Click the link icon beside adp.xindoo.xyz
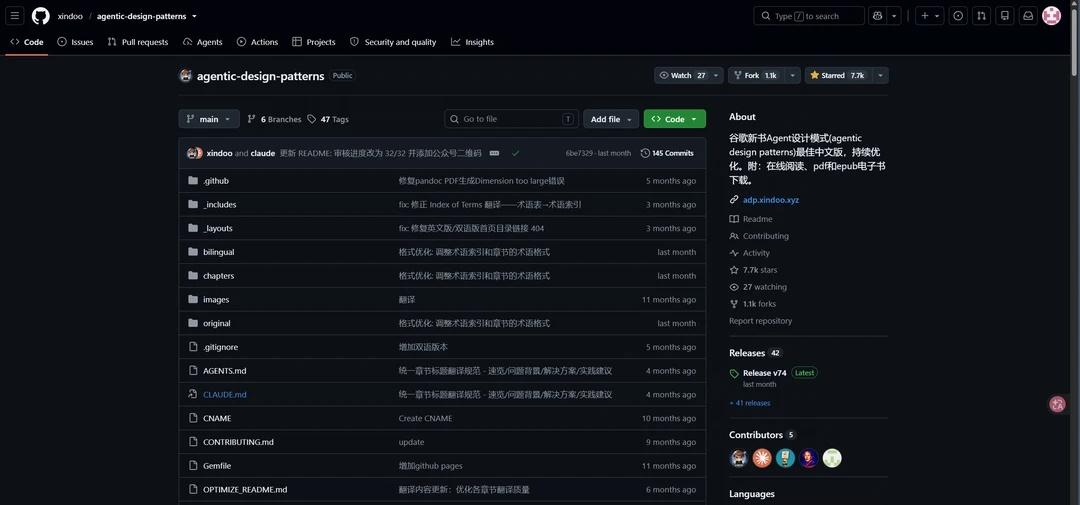 coord(734,200)
